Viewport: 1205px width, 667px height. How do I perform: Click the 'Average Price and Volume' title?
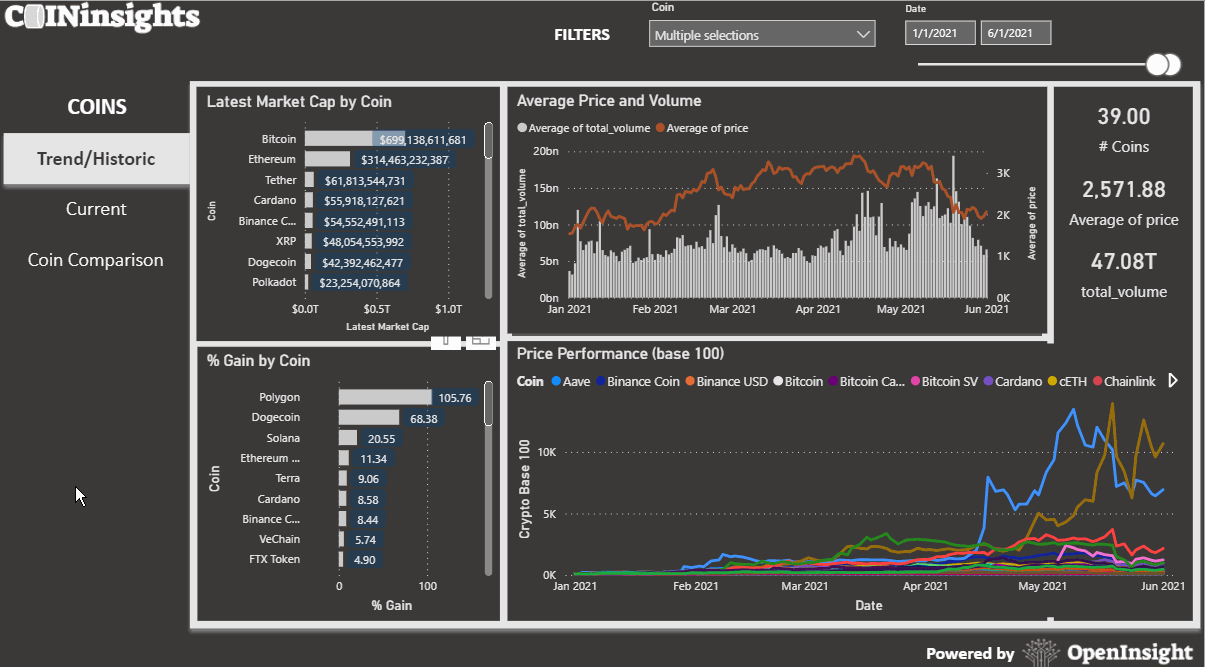tap(609, 100)
